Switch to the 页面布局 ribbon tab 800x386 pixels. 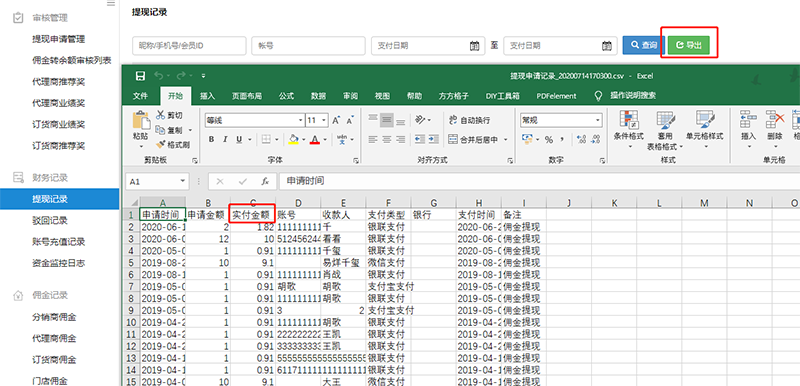tap(246, 96)
